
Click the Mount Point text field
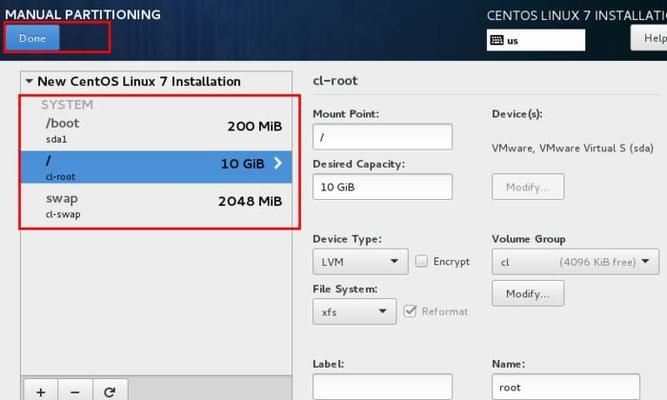tap(382, 137)
